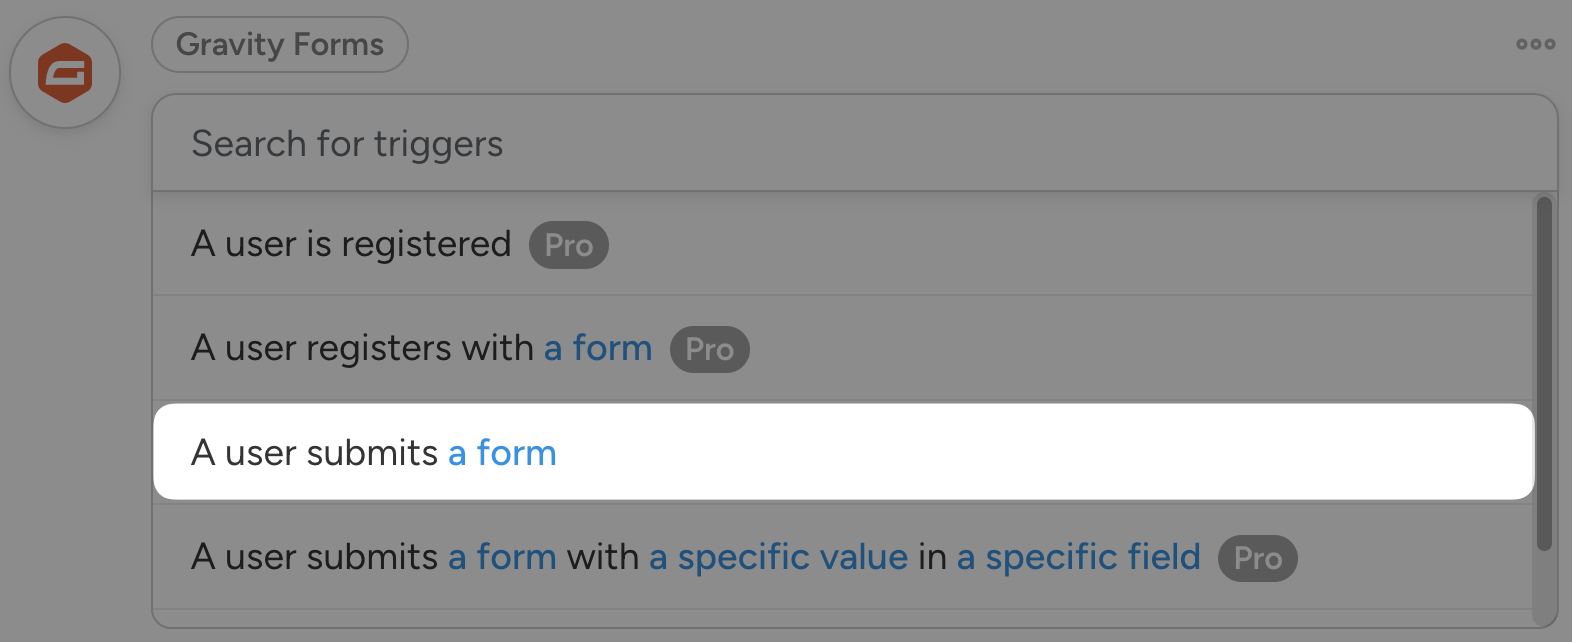Pick the 'A user submits' text in the specific-value trigger
Screen dimensions: 1572x642
314,557
